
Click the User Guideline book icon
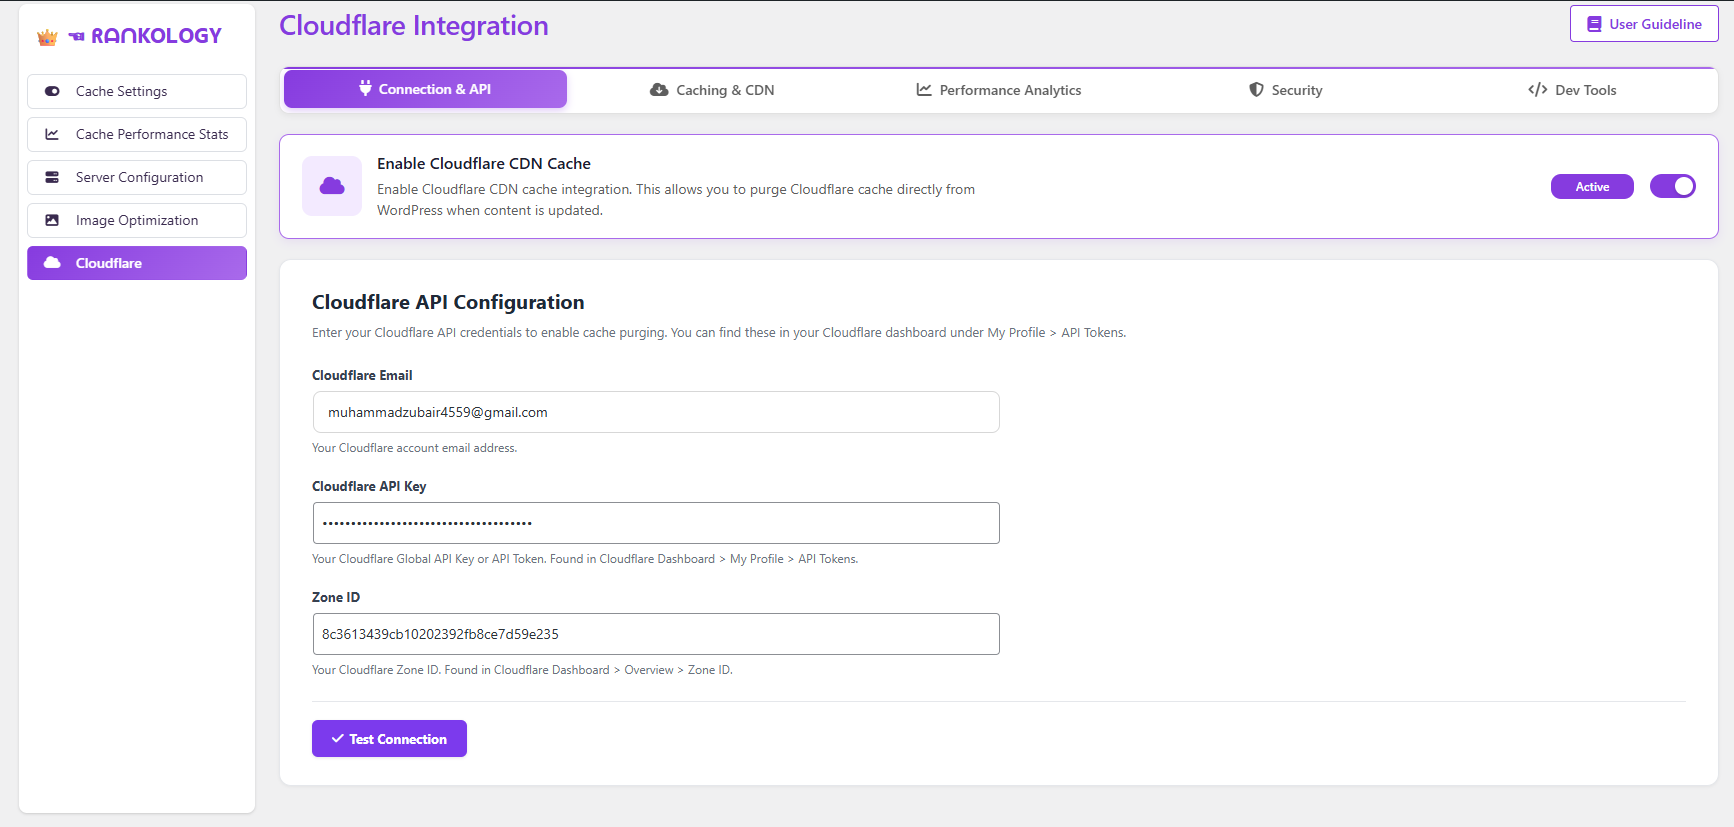click(x=1594, y=24)
